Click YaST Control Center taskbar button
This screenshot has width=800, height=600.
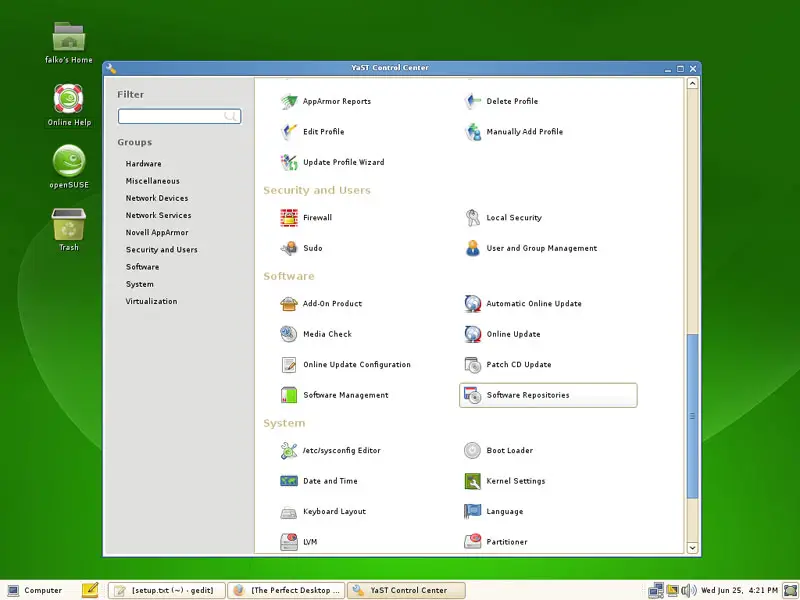[406, 590]
